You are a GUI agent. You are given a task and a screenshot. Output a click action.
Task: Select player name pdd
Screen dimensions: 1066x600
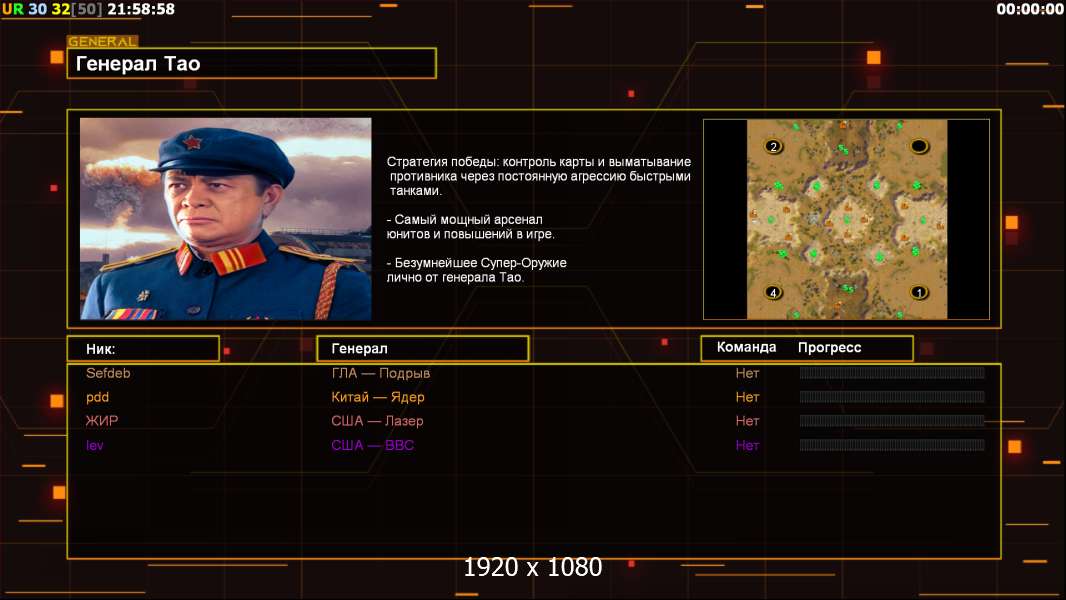(97, 398)
